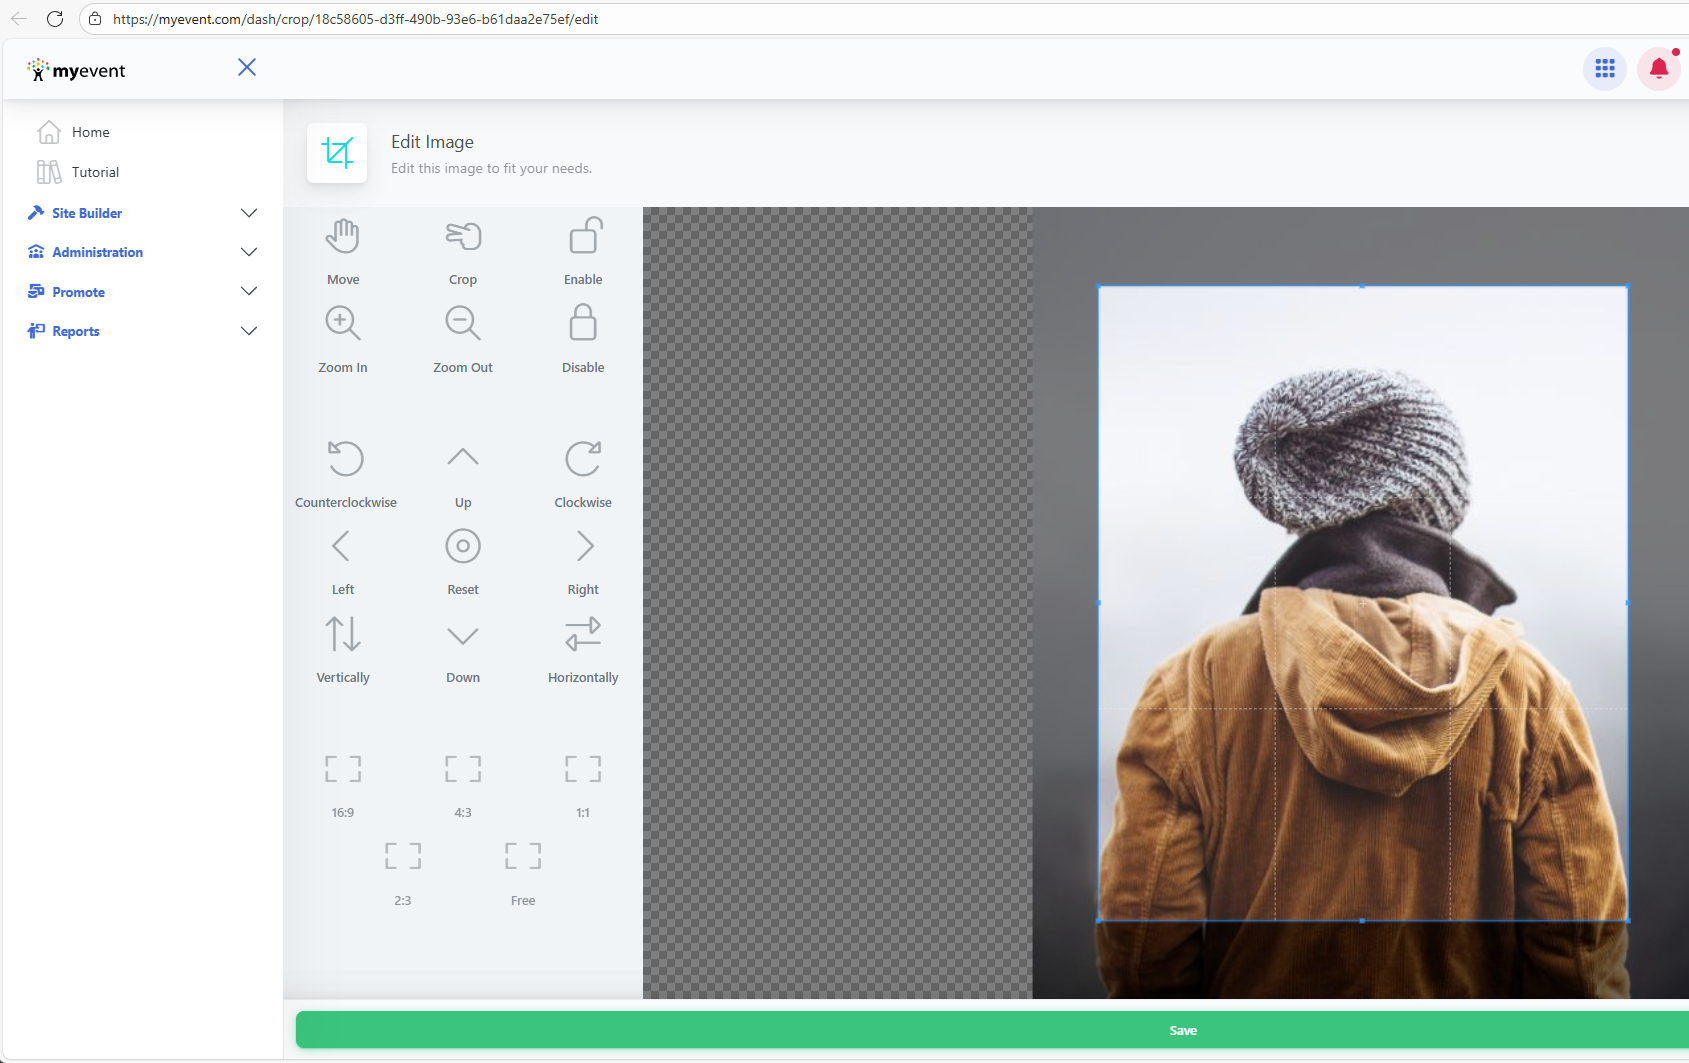Rotate the image Clockwise
This screenshot has width=1689, height=1063.
(x=583, y=459)
